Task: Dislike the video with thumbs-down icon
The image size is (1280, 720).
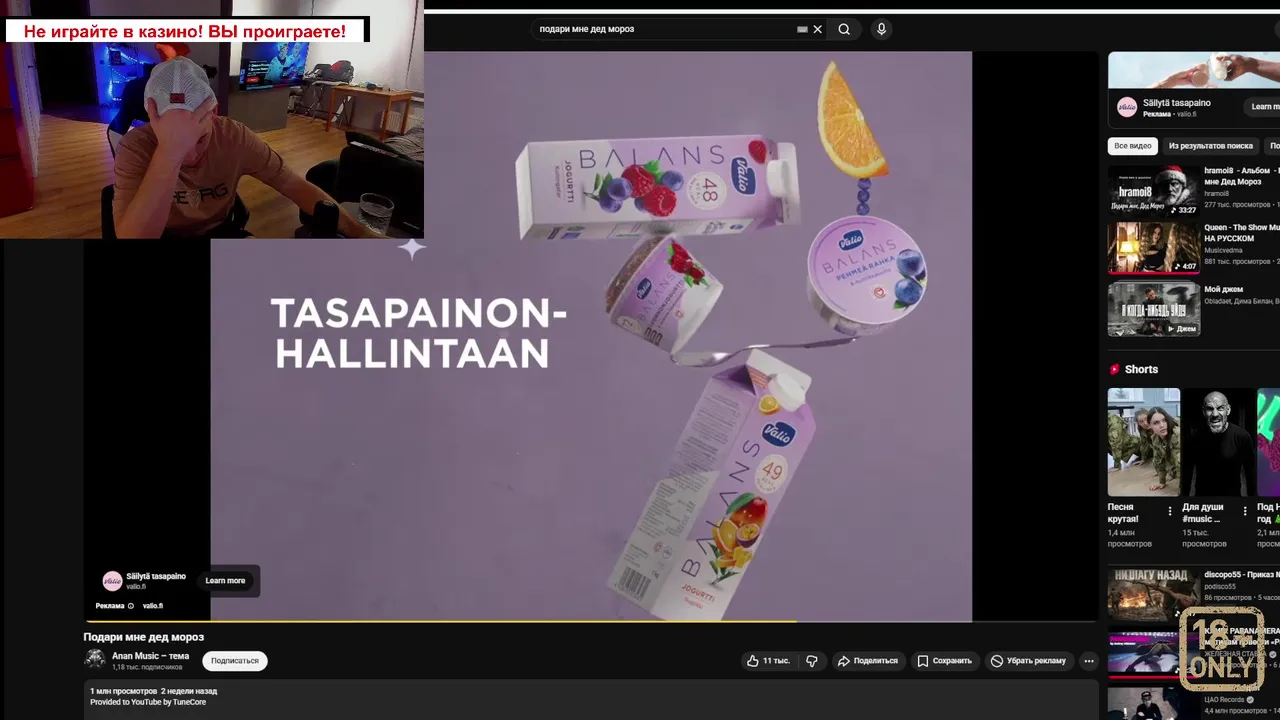Action: [812, 661]
